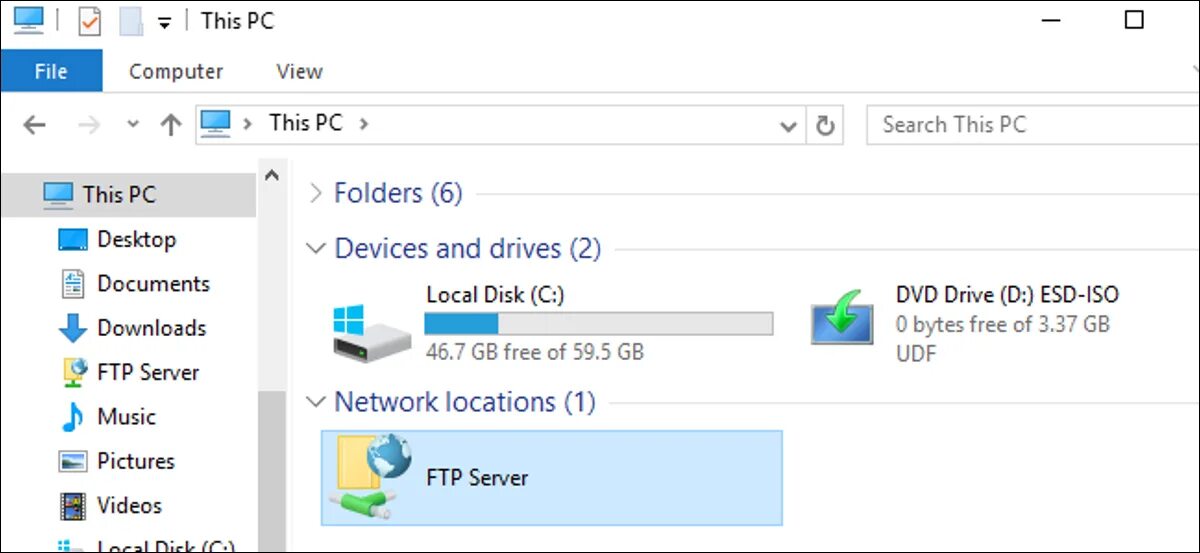Image resolution: width=1200 pixels, height=553 pixels.
Task: Collapse the Devices and drives group
Action: click(x=316, y=248)
